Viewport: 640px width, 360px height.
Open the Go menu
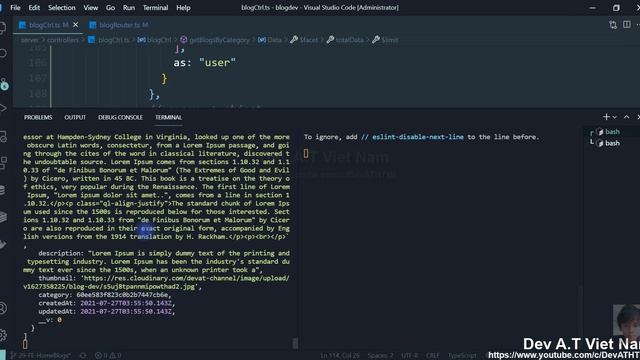[x=110, y=8]
